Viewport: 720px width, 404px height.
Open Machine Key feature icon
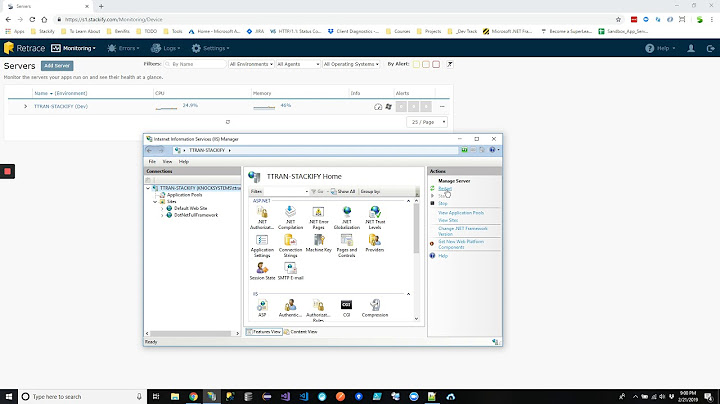318,243
